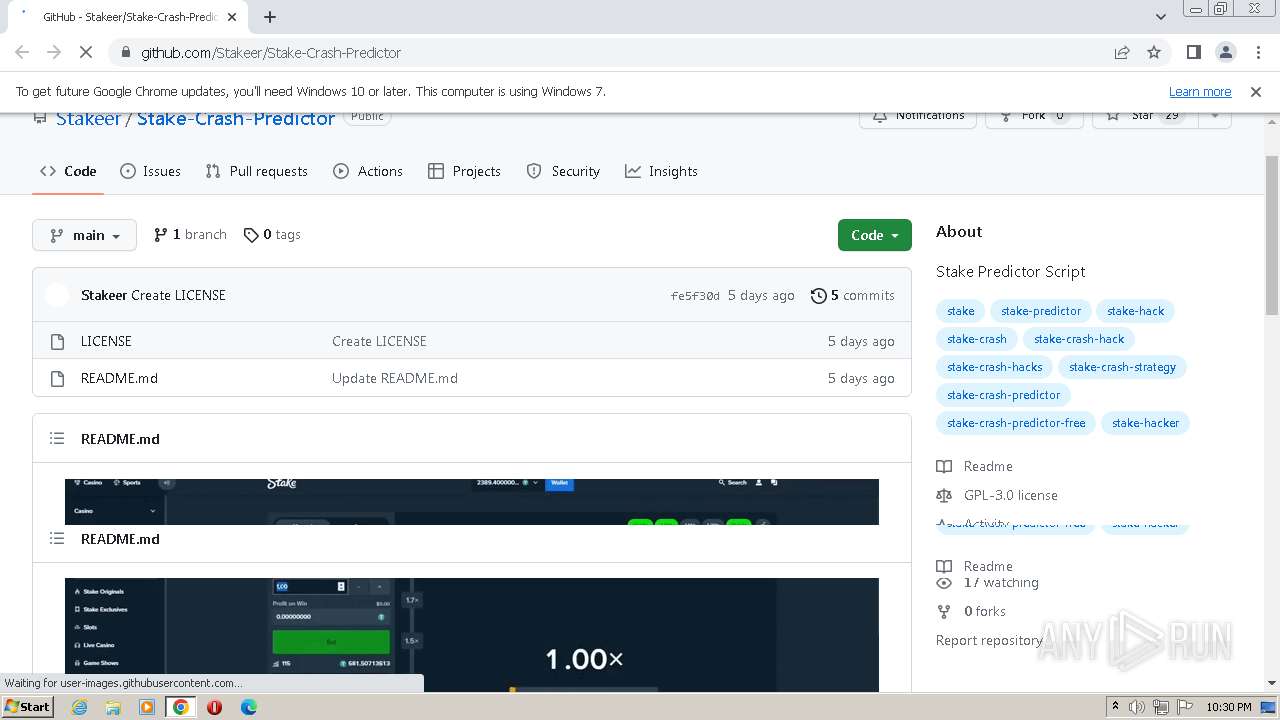View the 0 forks link

coord(971,611)
